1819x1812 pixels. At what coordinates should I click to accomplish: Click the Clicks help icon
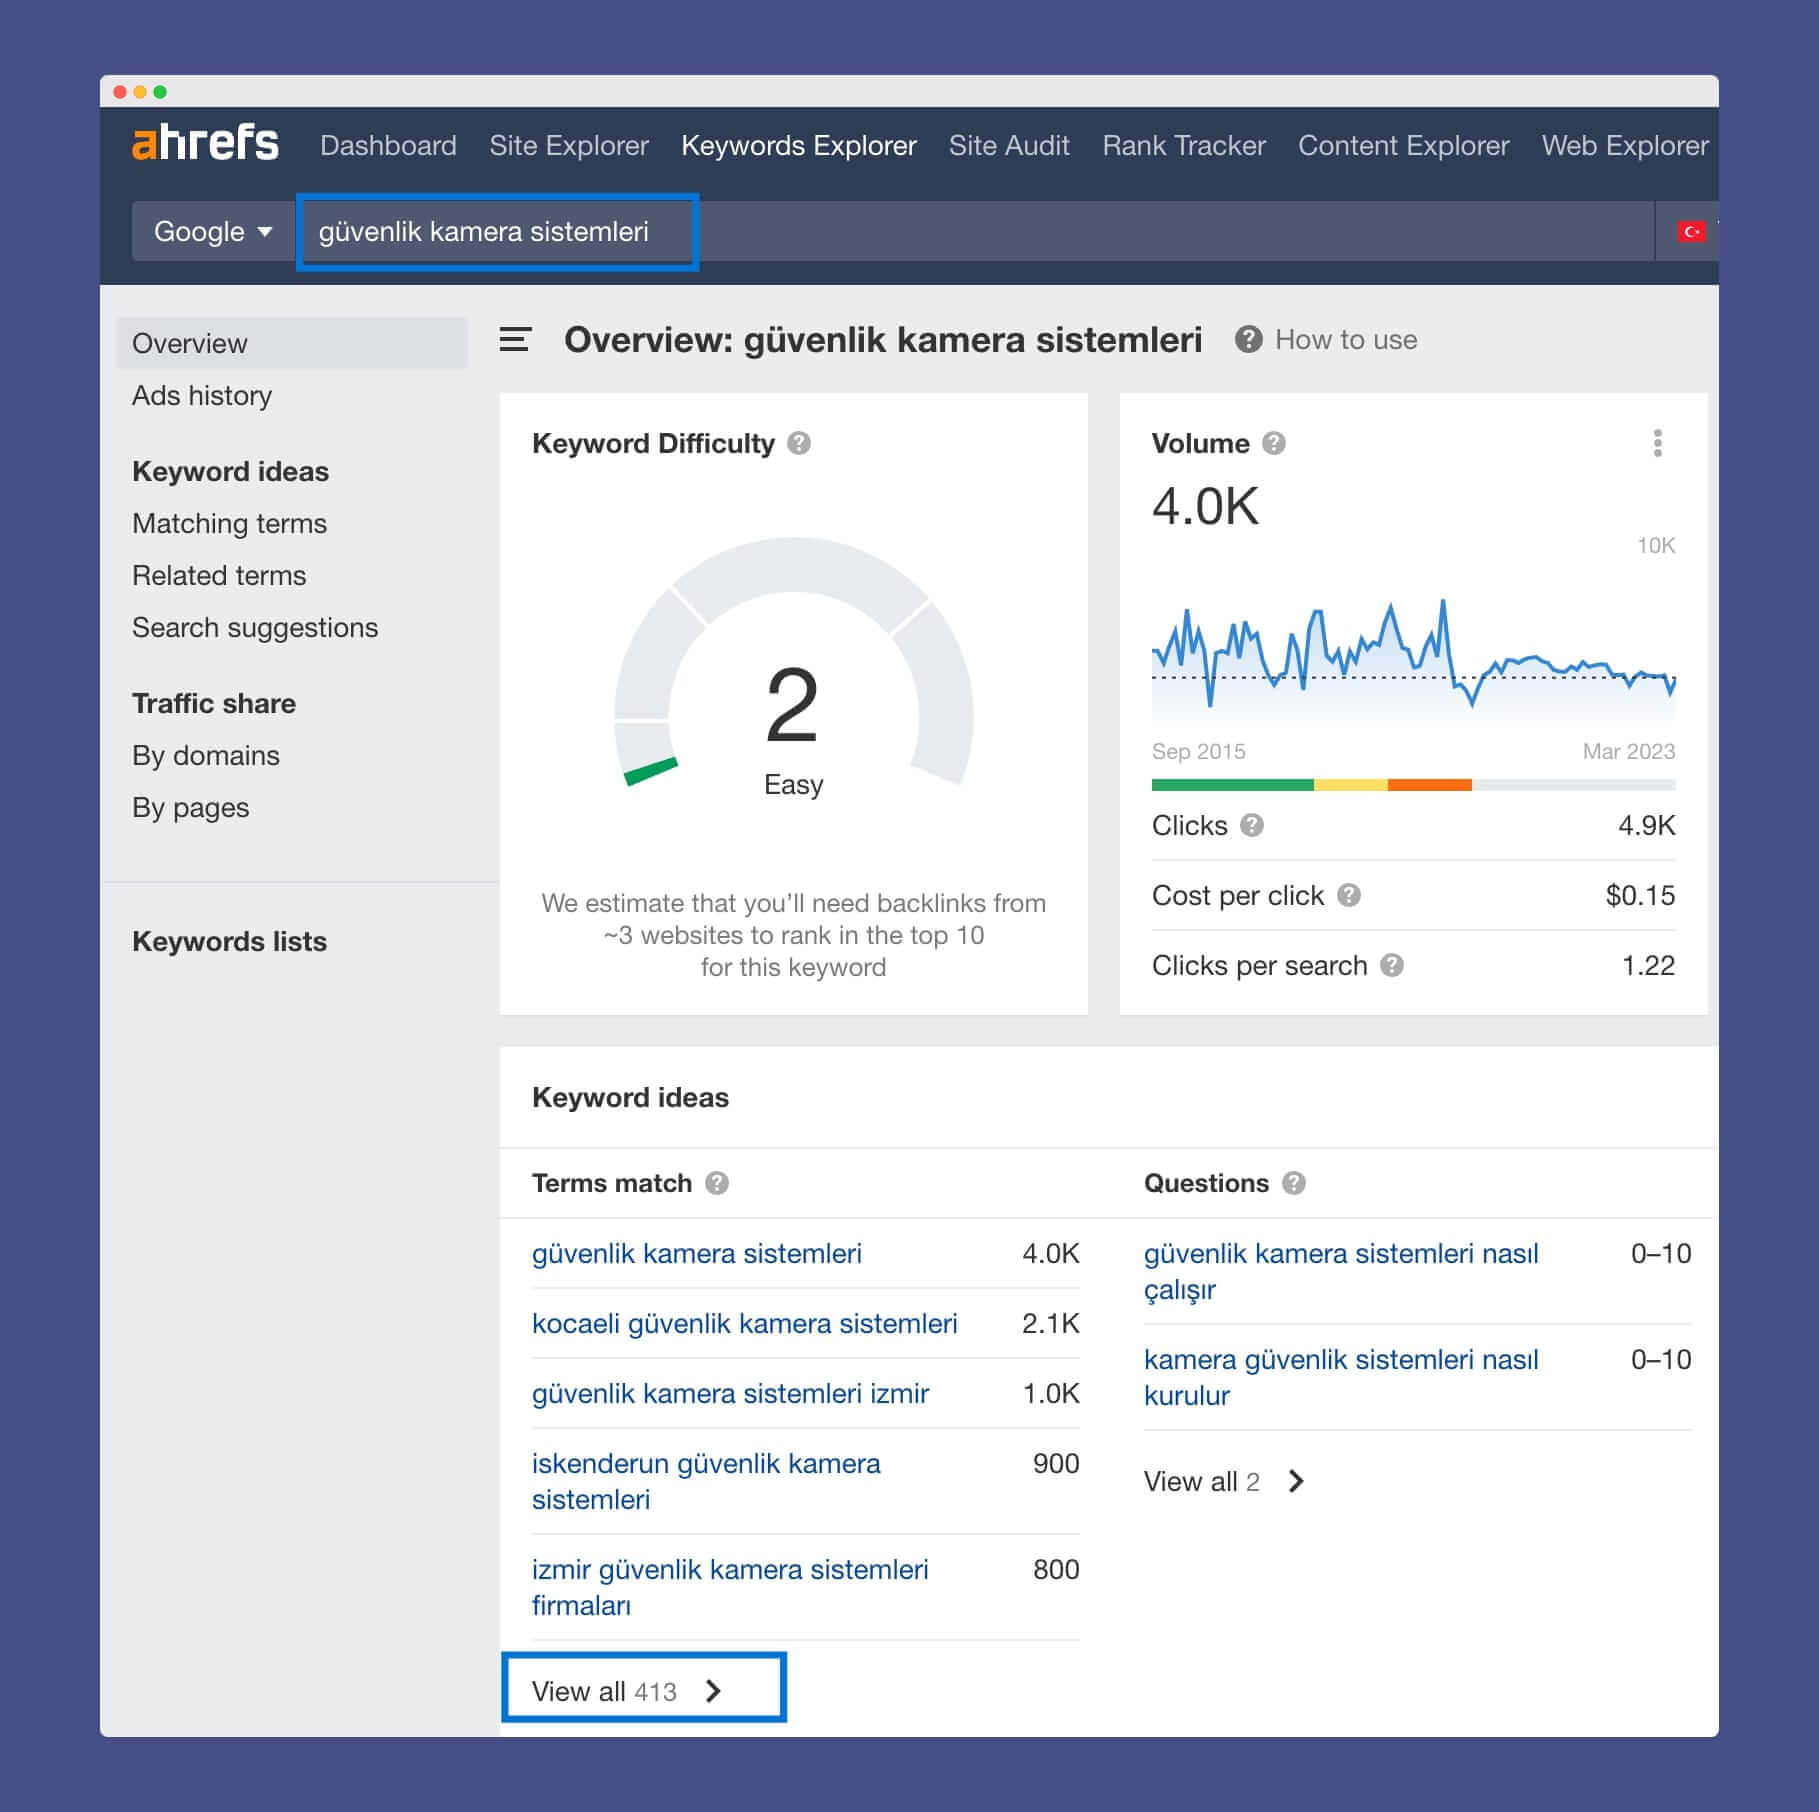pyautogui.click(x=1252, y=825)
